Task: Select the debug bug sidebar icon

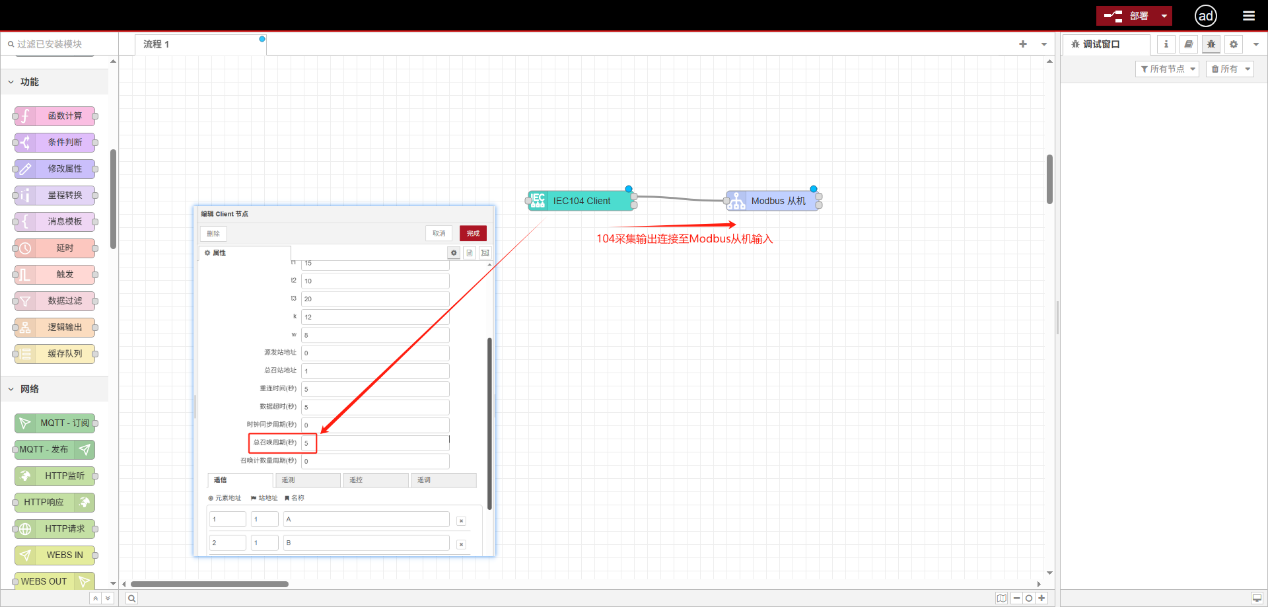Action: pos(1211,44)
